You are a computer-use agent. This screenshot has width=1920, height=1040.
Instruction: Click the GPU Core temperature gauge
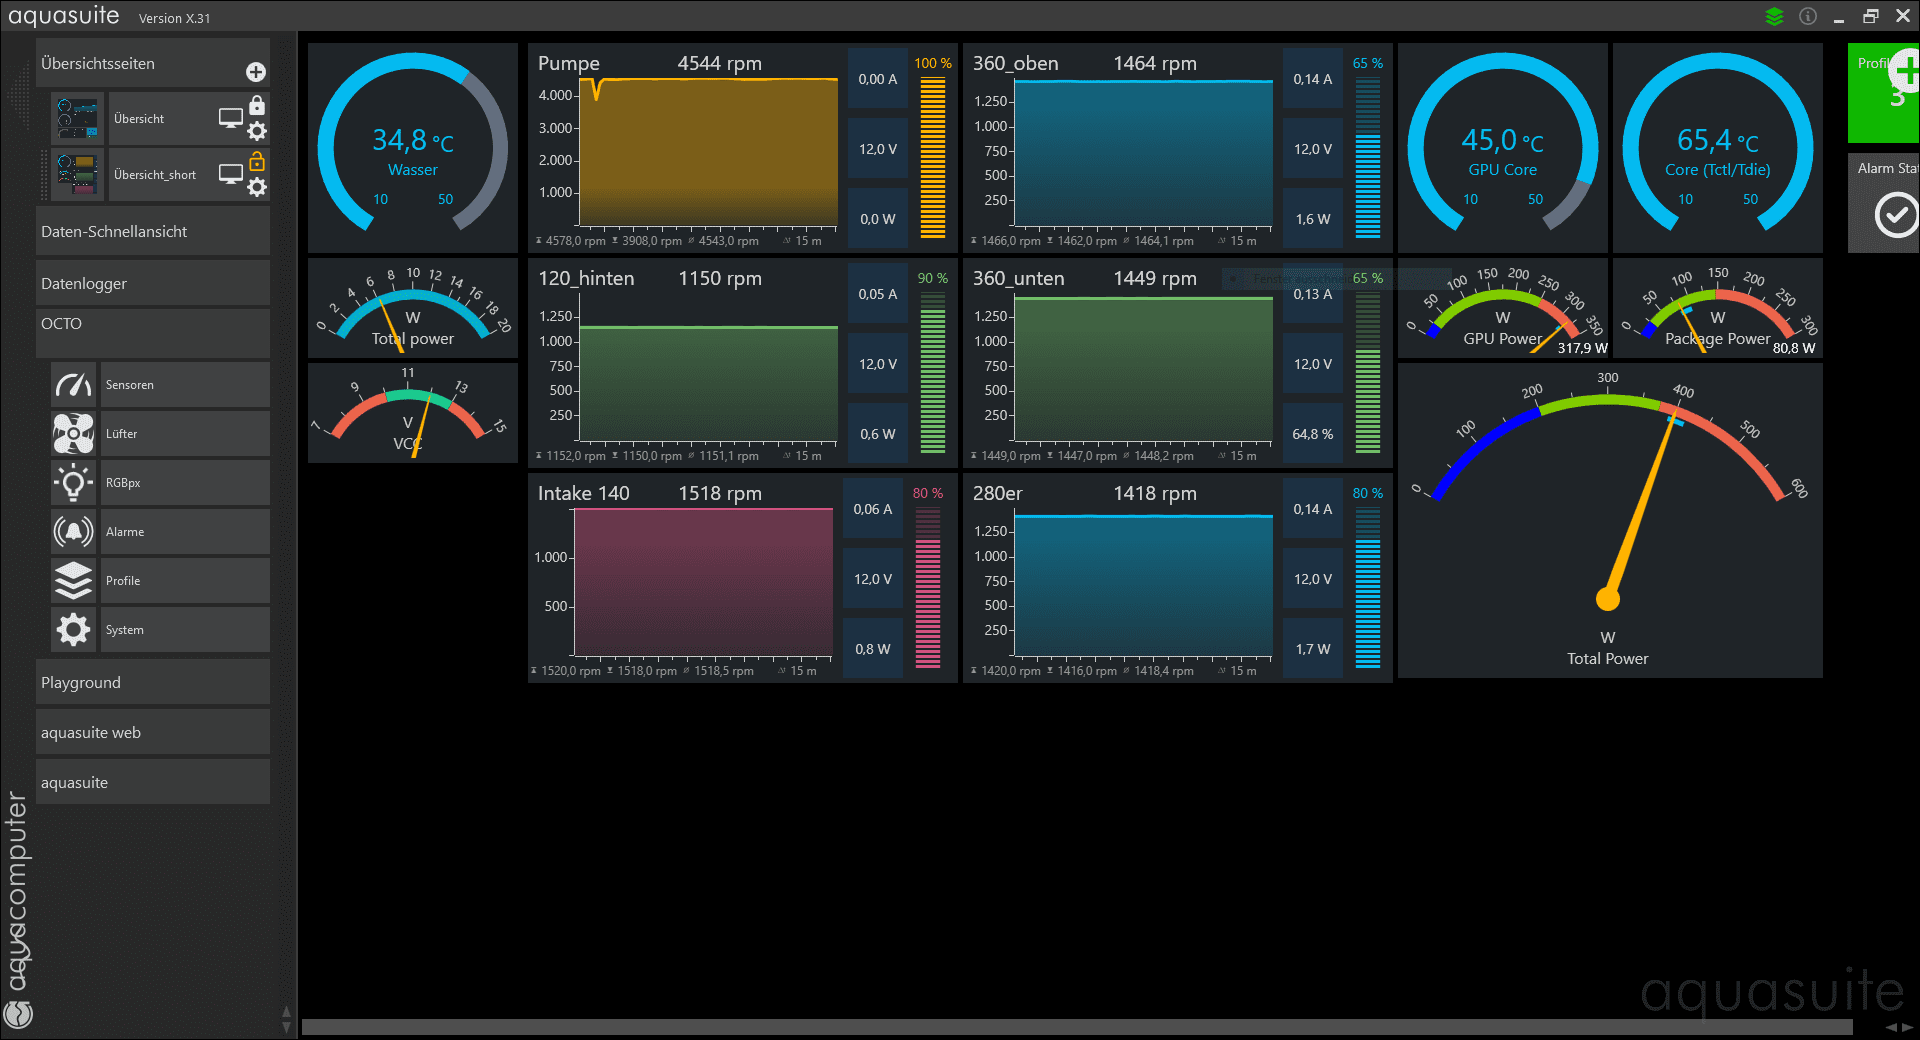pos(1503,147)
